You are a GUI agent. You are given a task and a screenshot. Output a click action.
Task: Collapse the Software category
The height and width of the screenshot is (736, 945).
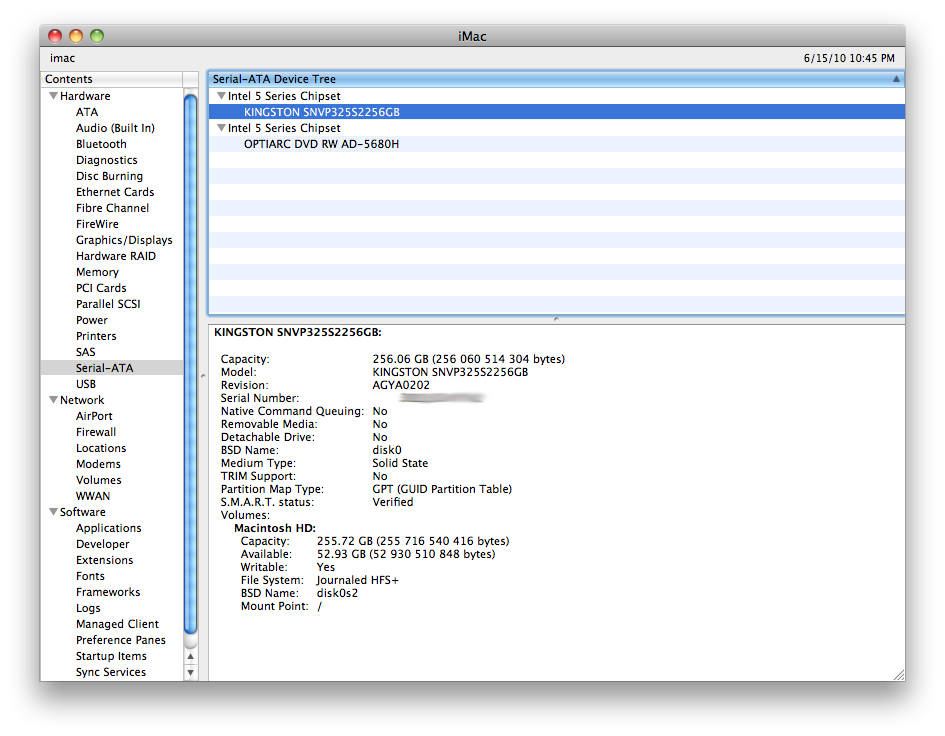tap(53, 512)
